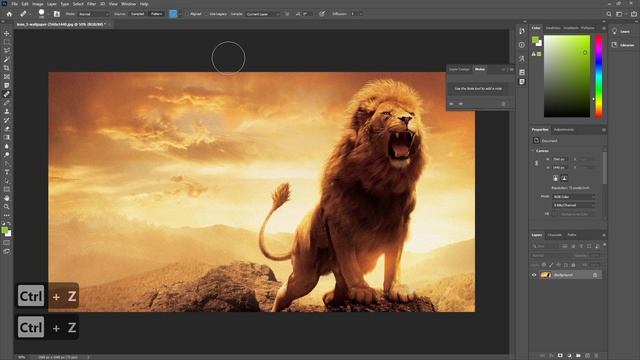Click the rainbow hue slider strip

click(599, 76)
